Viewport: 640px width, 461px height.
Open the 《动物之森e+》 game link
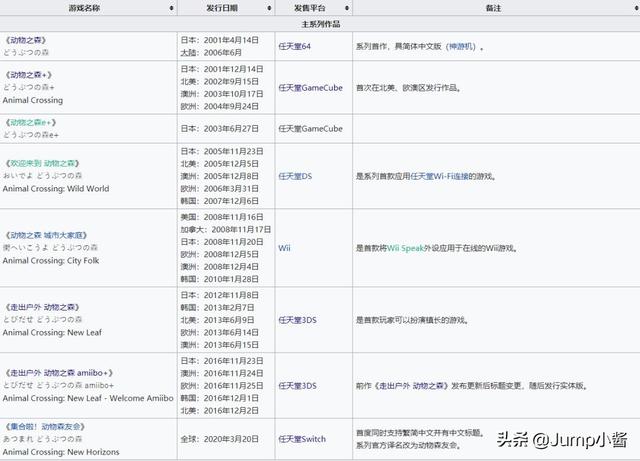pos(30,122)
